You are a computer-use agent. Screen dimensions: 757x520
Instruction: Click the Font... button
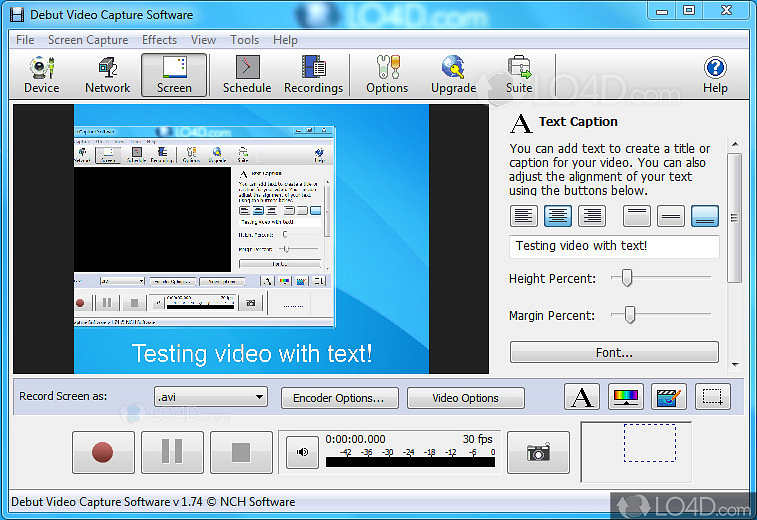click(x=614, y=352)
